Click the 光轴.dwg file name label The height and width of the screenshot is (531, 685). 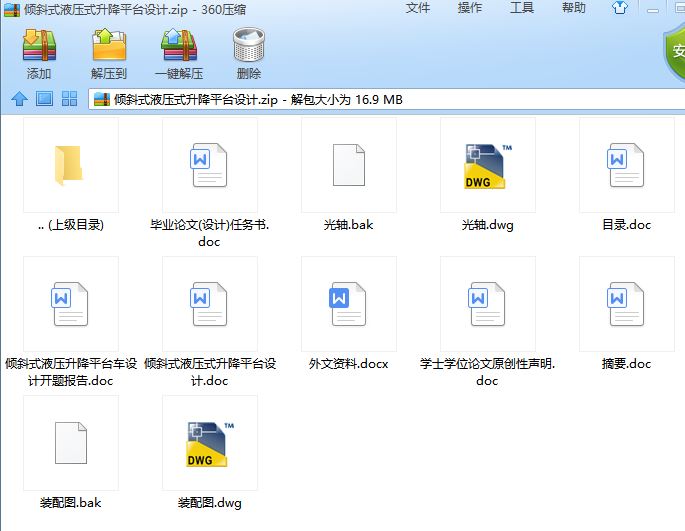(488, 225)
